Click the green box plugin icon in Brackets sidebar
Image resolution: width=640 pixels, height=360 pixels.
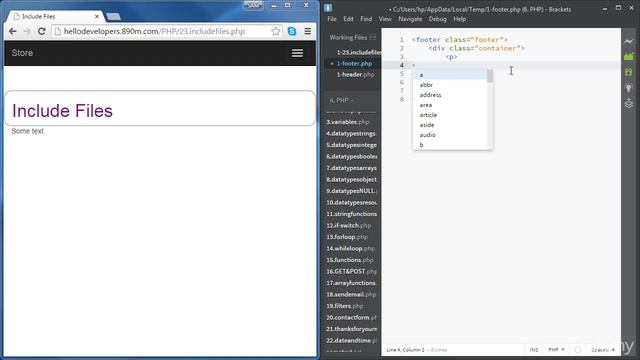629,72
